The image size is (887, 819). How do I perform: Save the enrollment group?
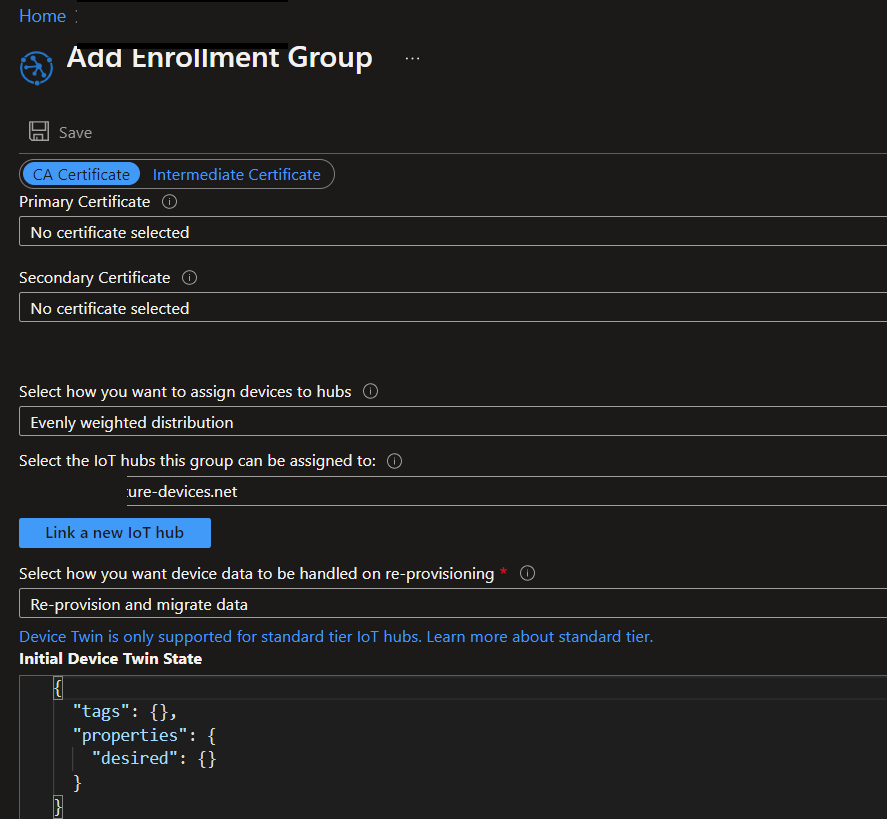click(x=58, y=131)
